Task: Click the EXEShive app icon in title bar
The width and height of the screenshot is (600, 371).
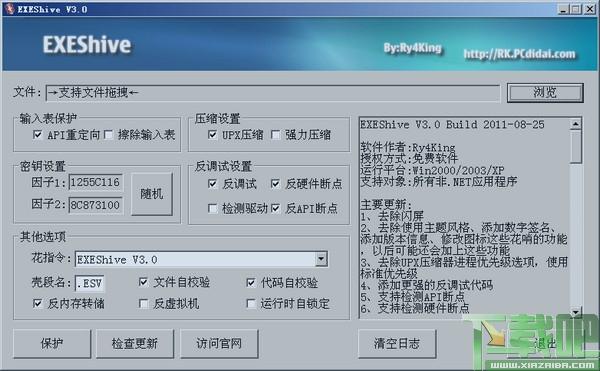Action: [10, 8]
